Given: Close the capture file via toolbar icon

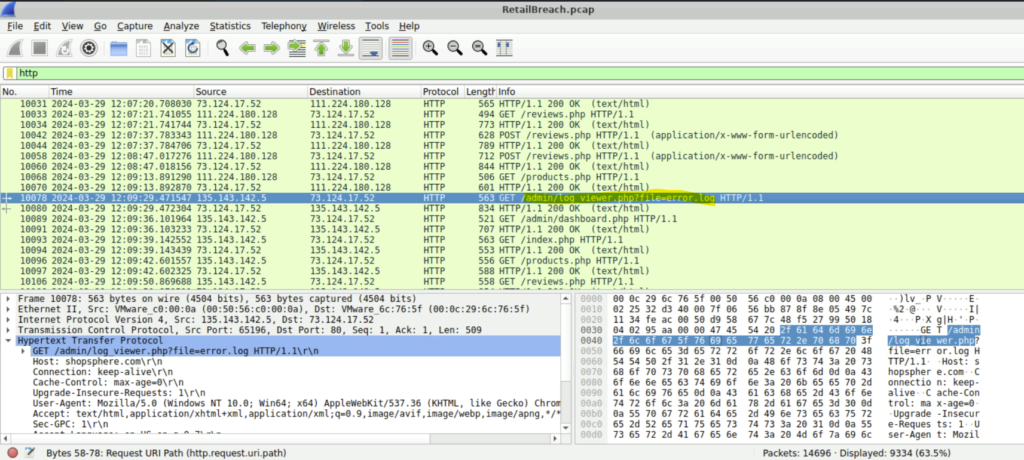Looking at the screenshot, I should coord(167,47).
